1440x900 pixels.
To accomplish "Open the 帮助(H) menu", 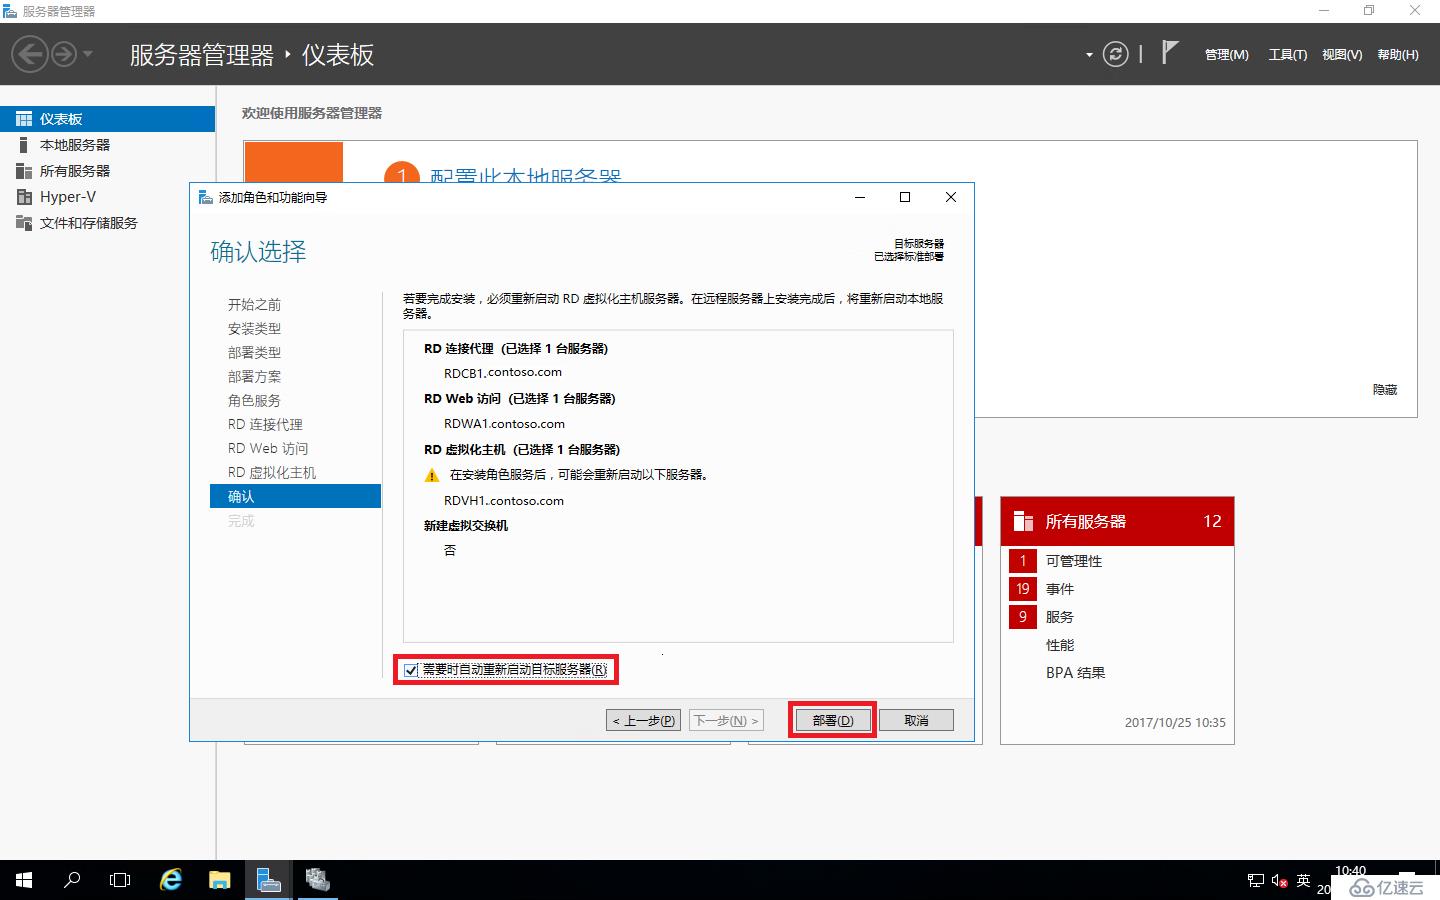I will pyautogui.click(x=1398, y=55).
